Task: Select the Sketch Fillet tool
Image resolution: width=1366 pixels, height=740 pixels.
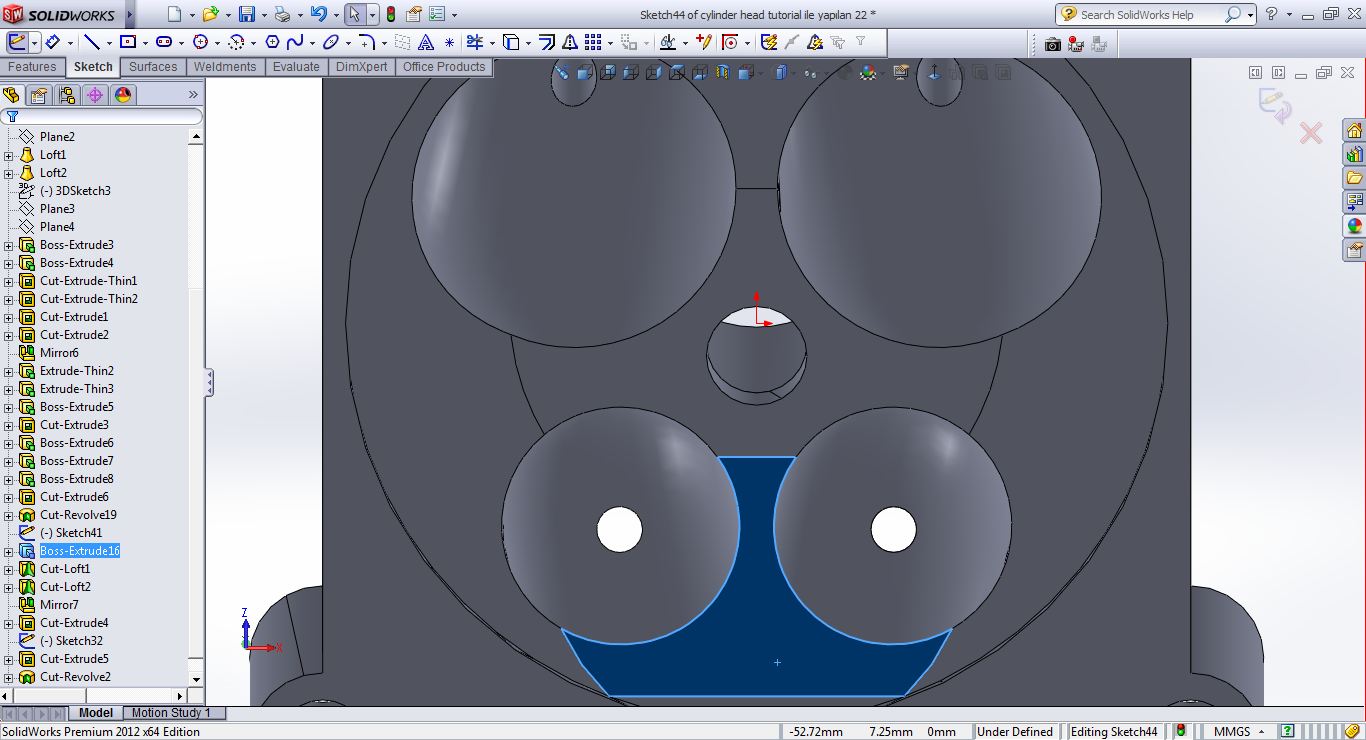Action: [x=367, y=42]
